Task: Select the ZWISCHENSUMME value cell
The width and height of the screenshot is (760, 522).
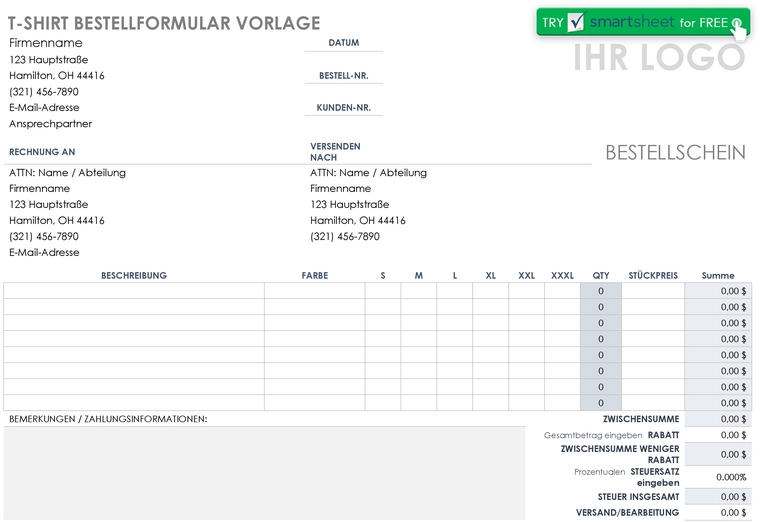Action: tap(718, 419)
